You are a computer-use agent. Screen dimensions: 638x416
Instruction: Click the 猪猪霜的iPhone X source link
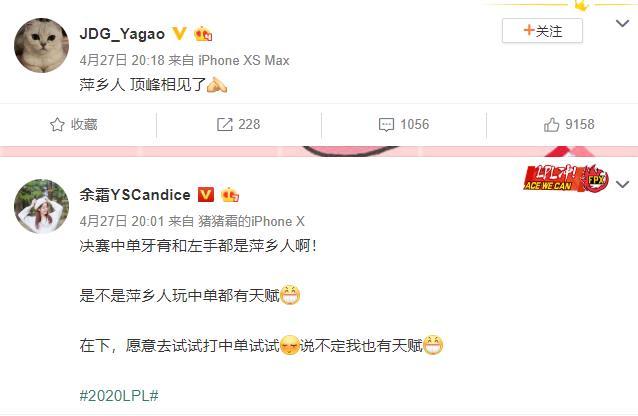tap(251, 221)
